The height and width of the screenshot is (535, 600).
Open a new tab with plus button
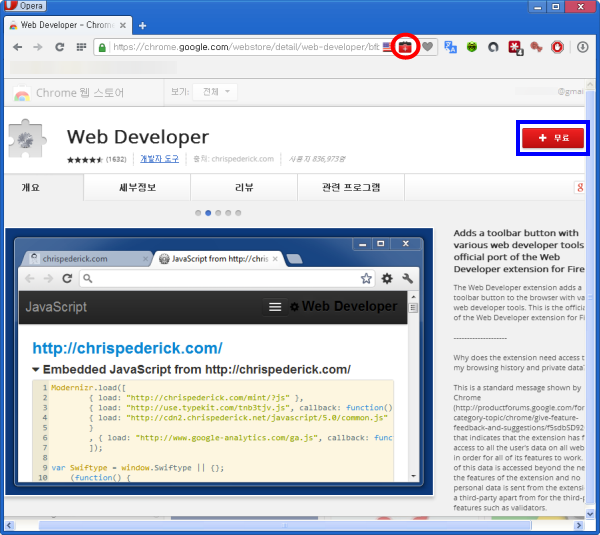click(x=142, y=26)
